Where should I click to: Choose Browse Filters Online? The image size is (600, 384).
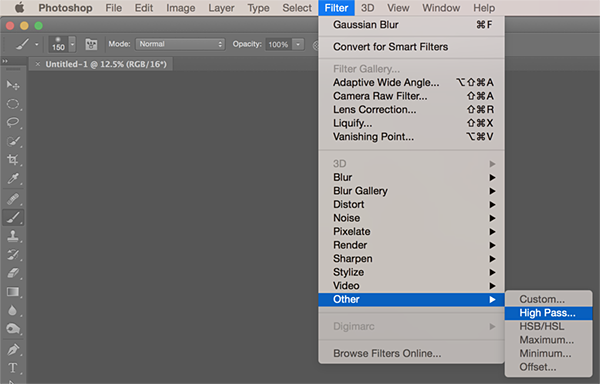coord(411,353)
